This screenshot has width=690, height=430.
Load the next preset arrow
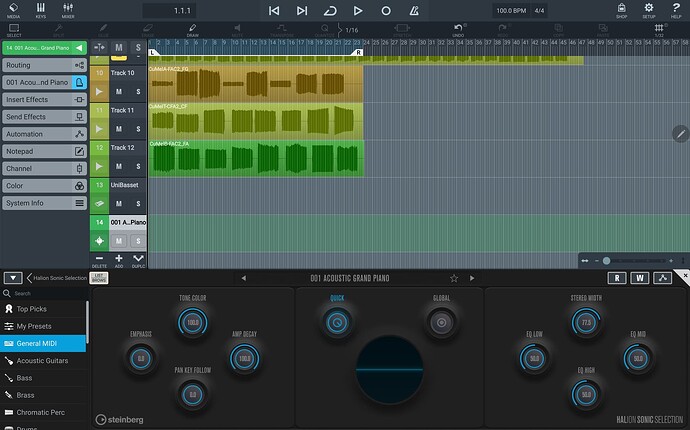pos(472,278)
